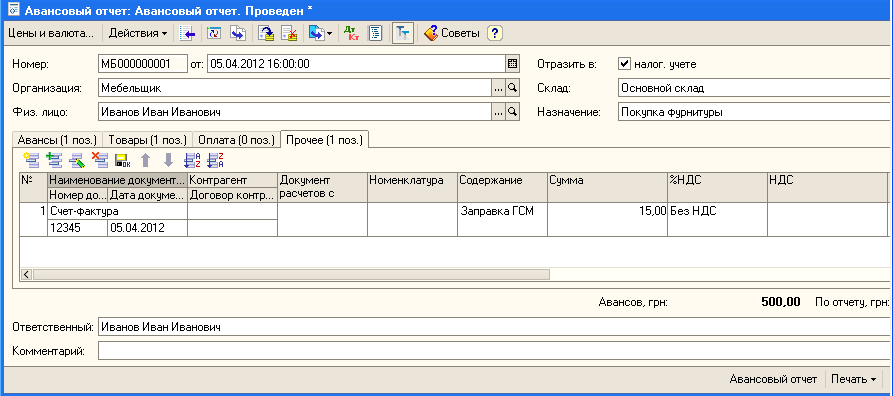Click the Номер input field
Image resolution: width=893 pixels, height=396 pixels.
[143, 64]
